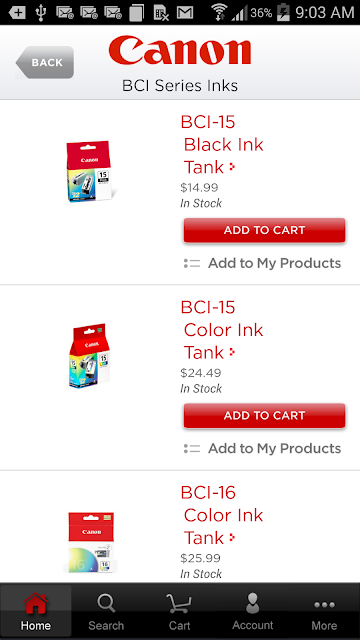Add BCI-15 Color Ink to My Products
Image resolution: width=360 pixels, height=640 pixels.
(262, 449)
